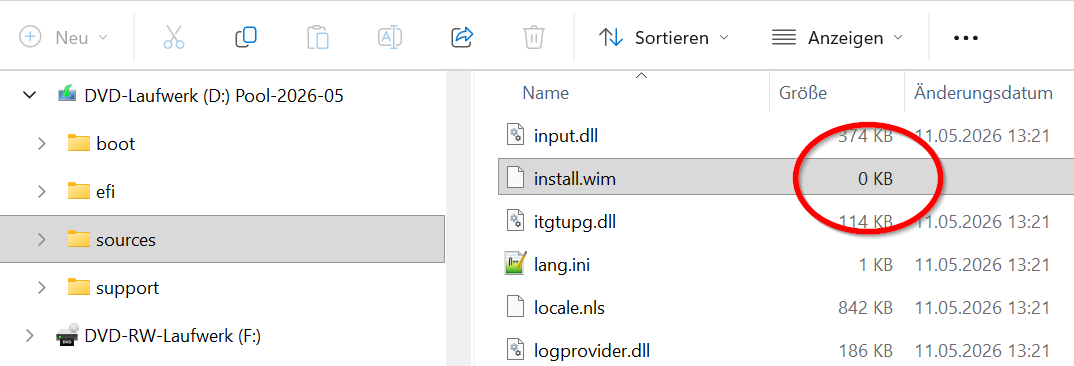Click the locale.nls file icon
This screenshot has width=1074, height=366.
(515, 306)
